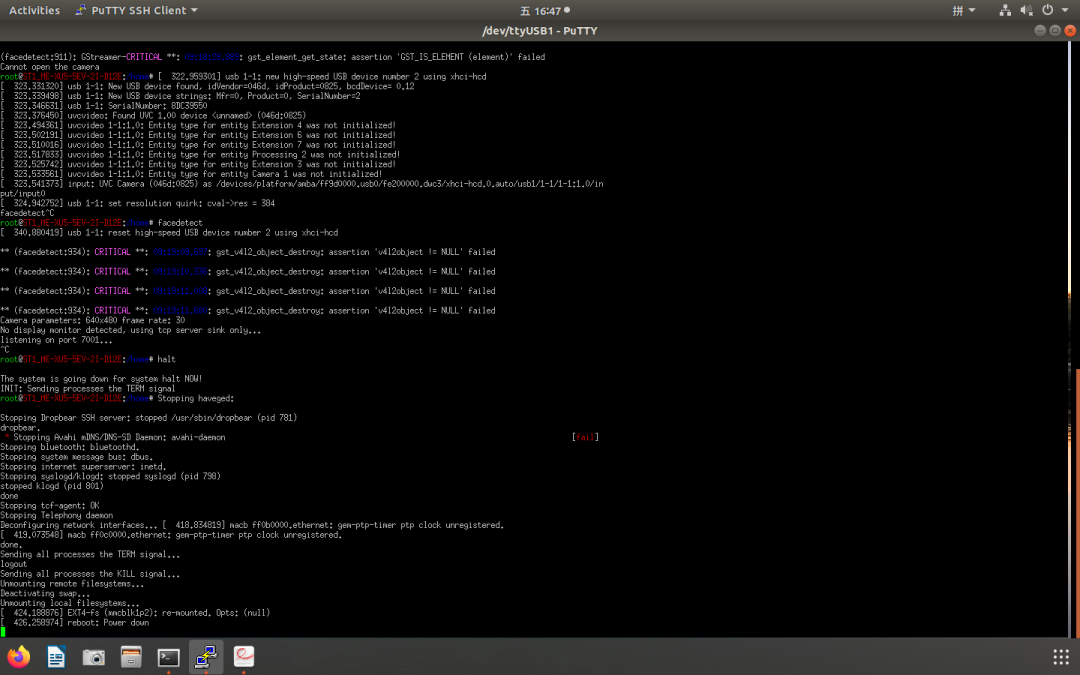Open the red document viewer dock icon
The width and height of the screenshot is (1080, 675).
pos(244,656)
